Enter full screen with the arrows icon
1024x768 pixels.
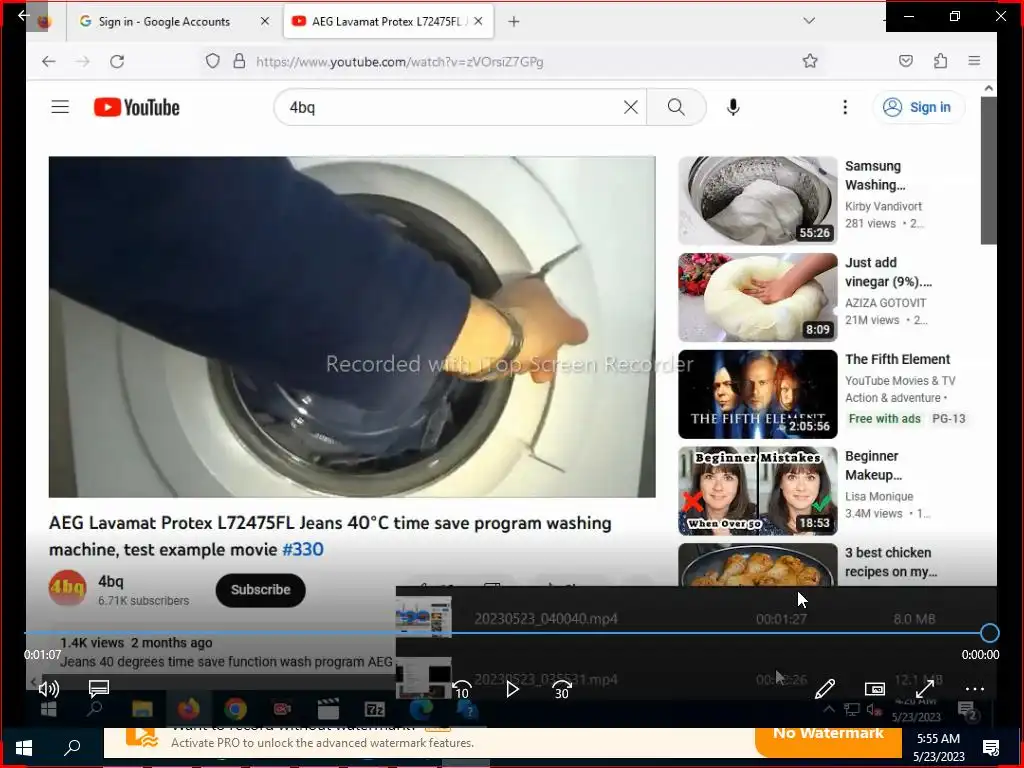(x=925, y=689)
